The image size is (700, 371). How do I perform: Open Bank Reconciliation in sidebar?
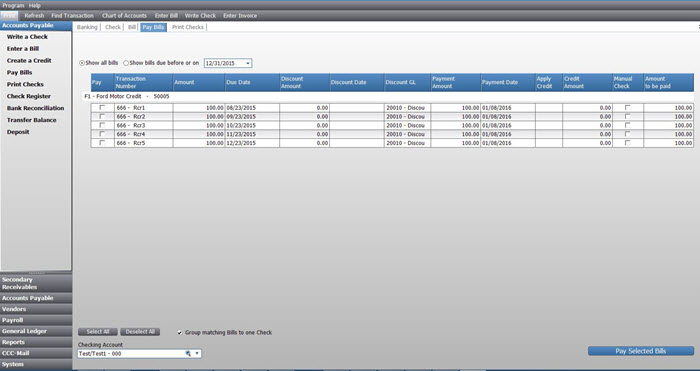35,108
